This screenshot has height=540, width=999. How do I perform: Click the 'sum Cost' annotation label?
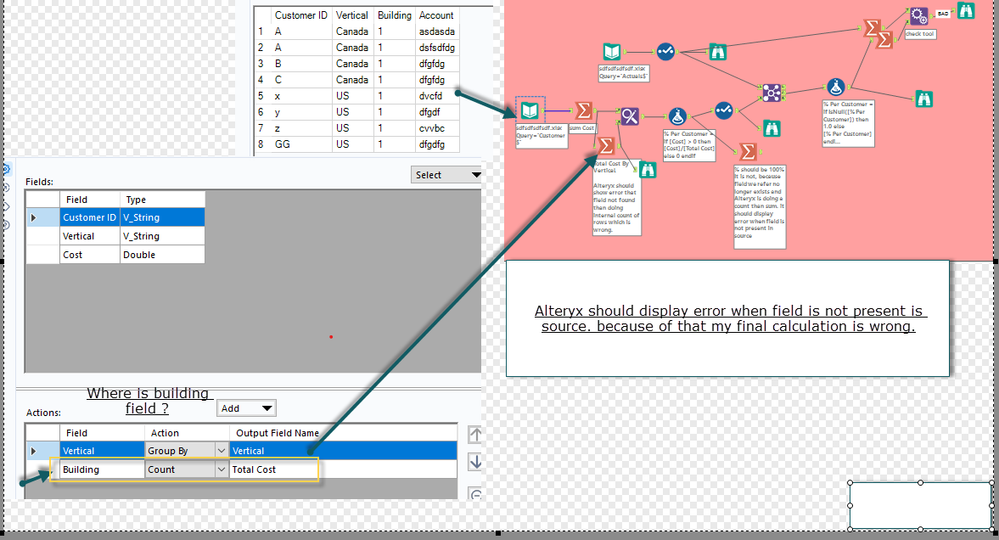click(582, 128)
